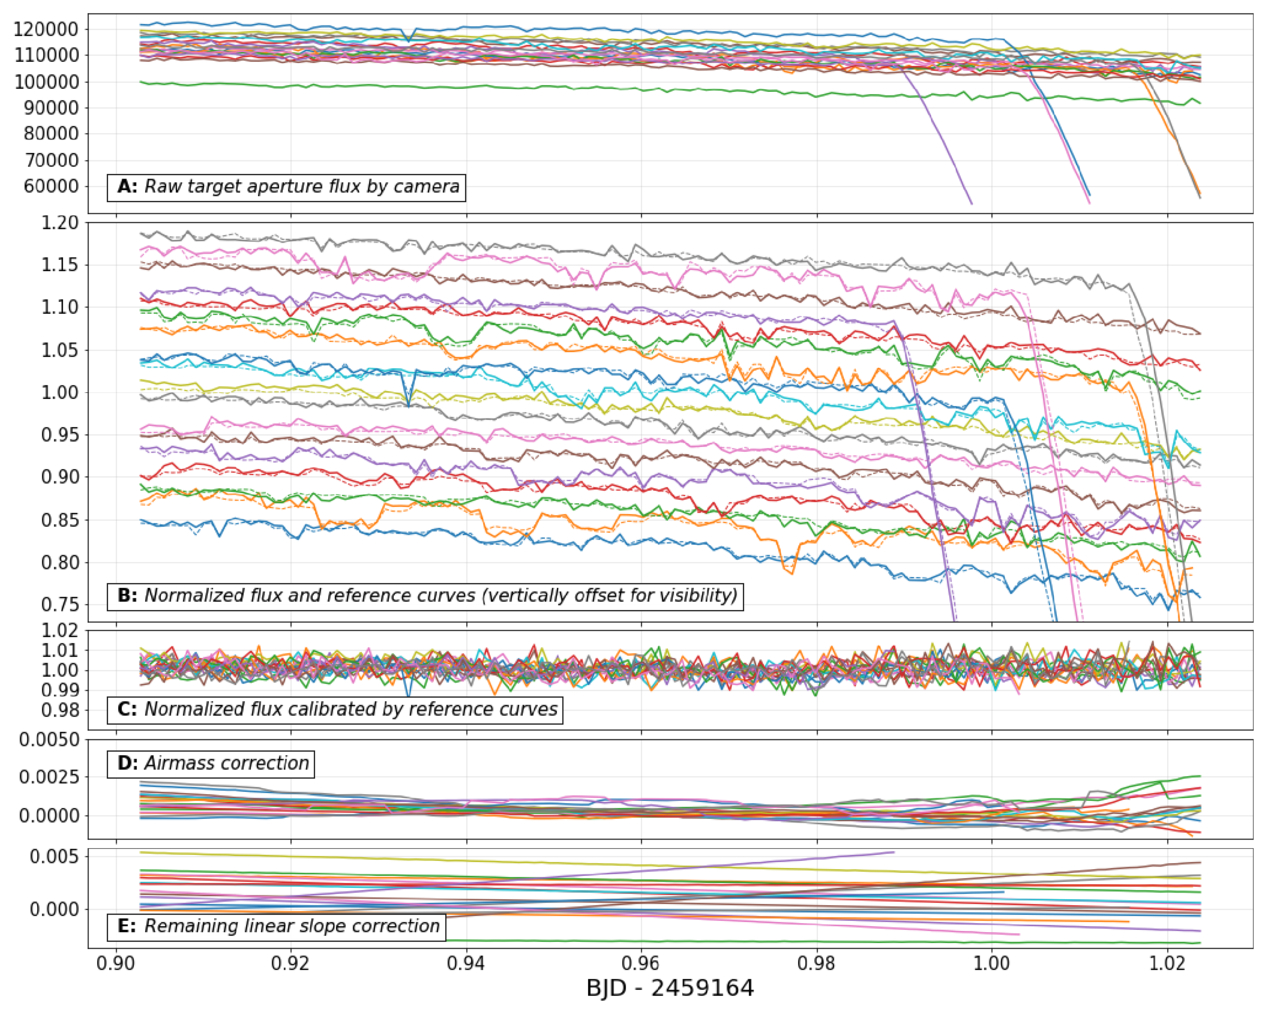
Task: Click the panel B y-axis label 0.80
Action: pos(60,562)
